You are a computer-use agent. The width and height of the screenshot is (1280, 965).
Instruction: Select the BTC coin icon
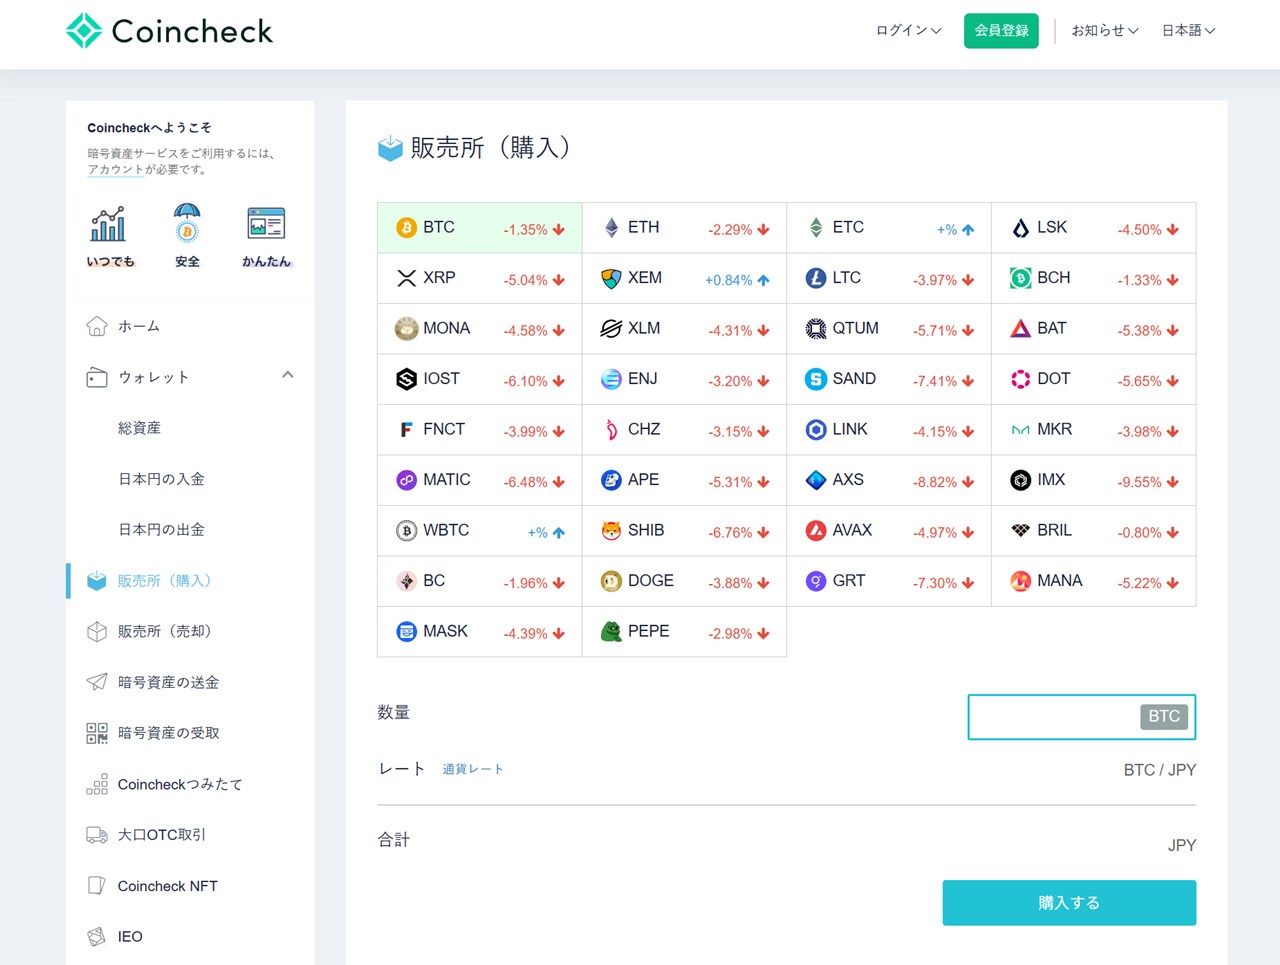pyautogui.click(x=406, y=228)
